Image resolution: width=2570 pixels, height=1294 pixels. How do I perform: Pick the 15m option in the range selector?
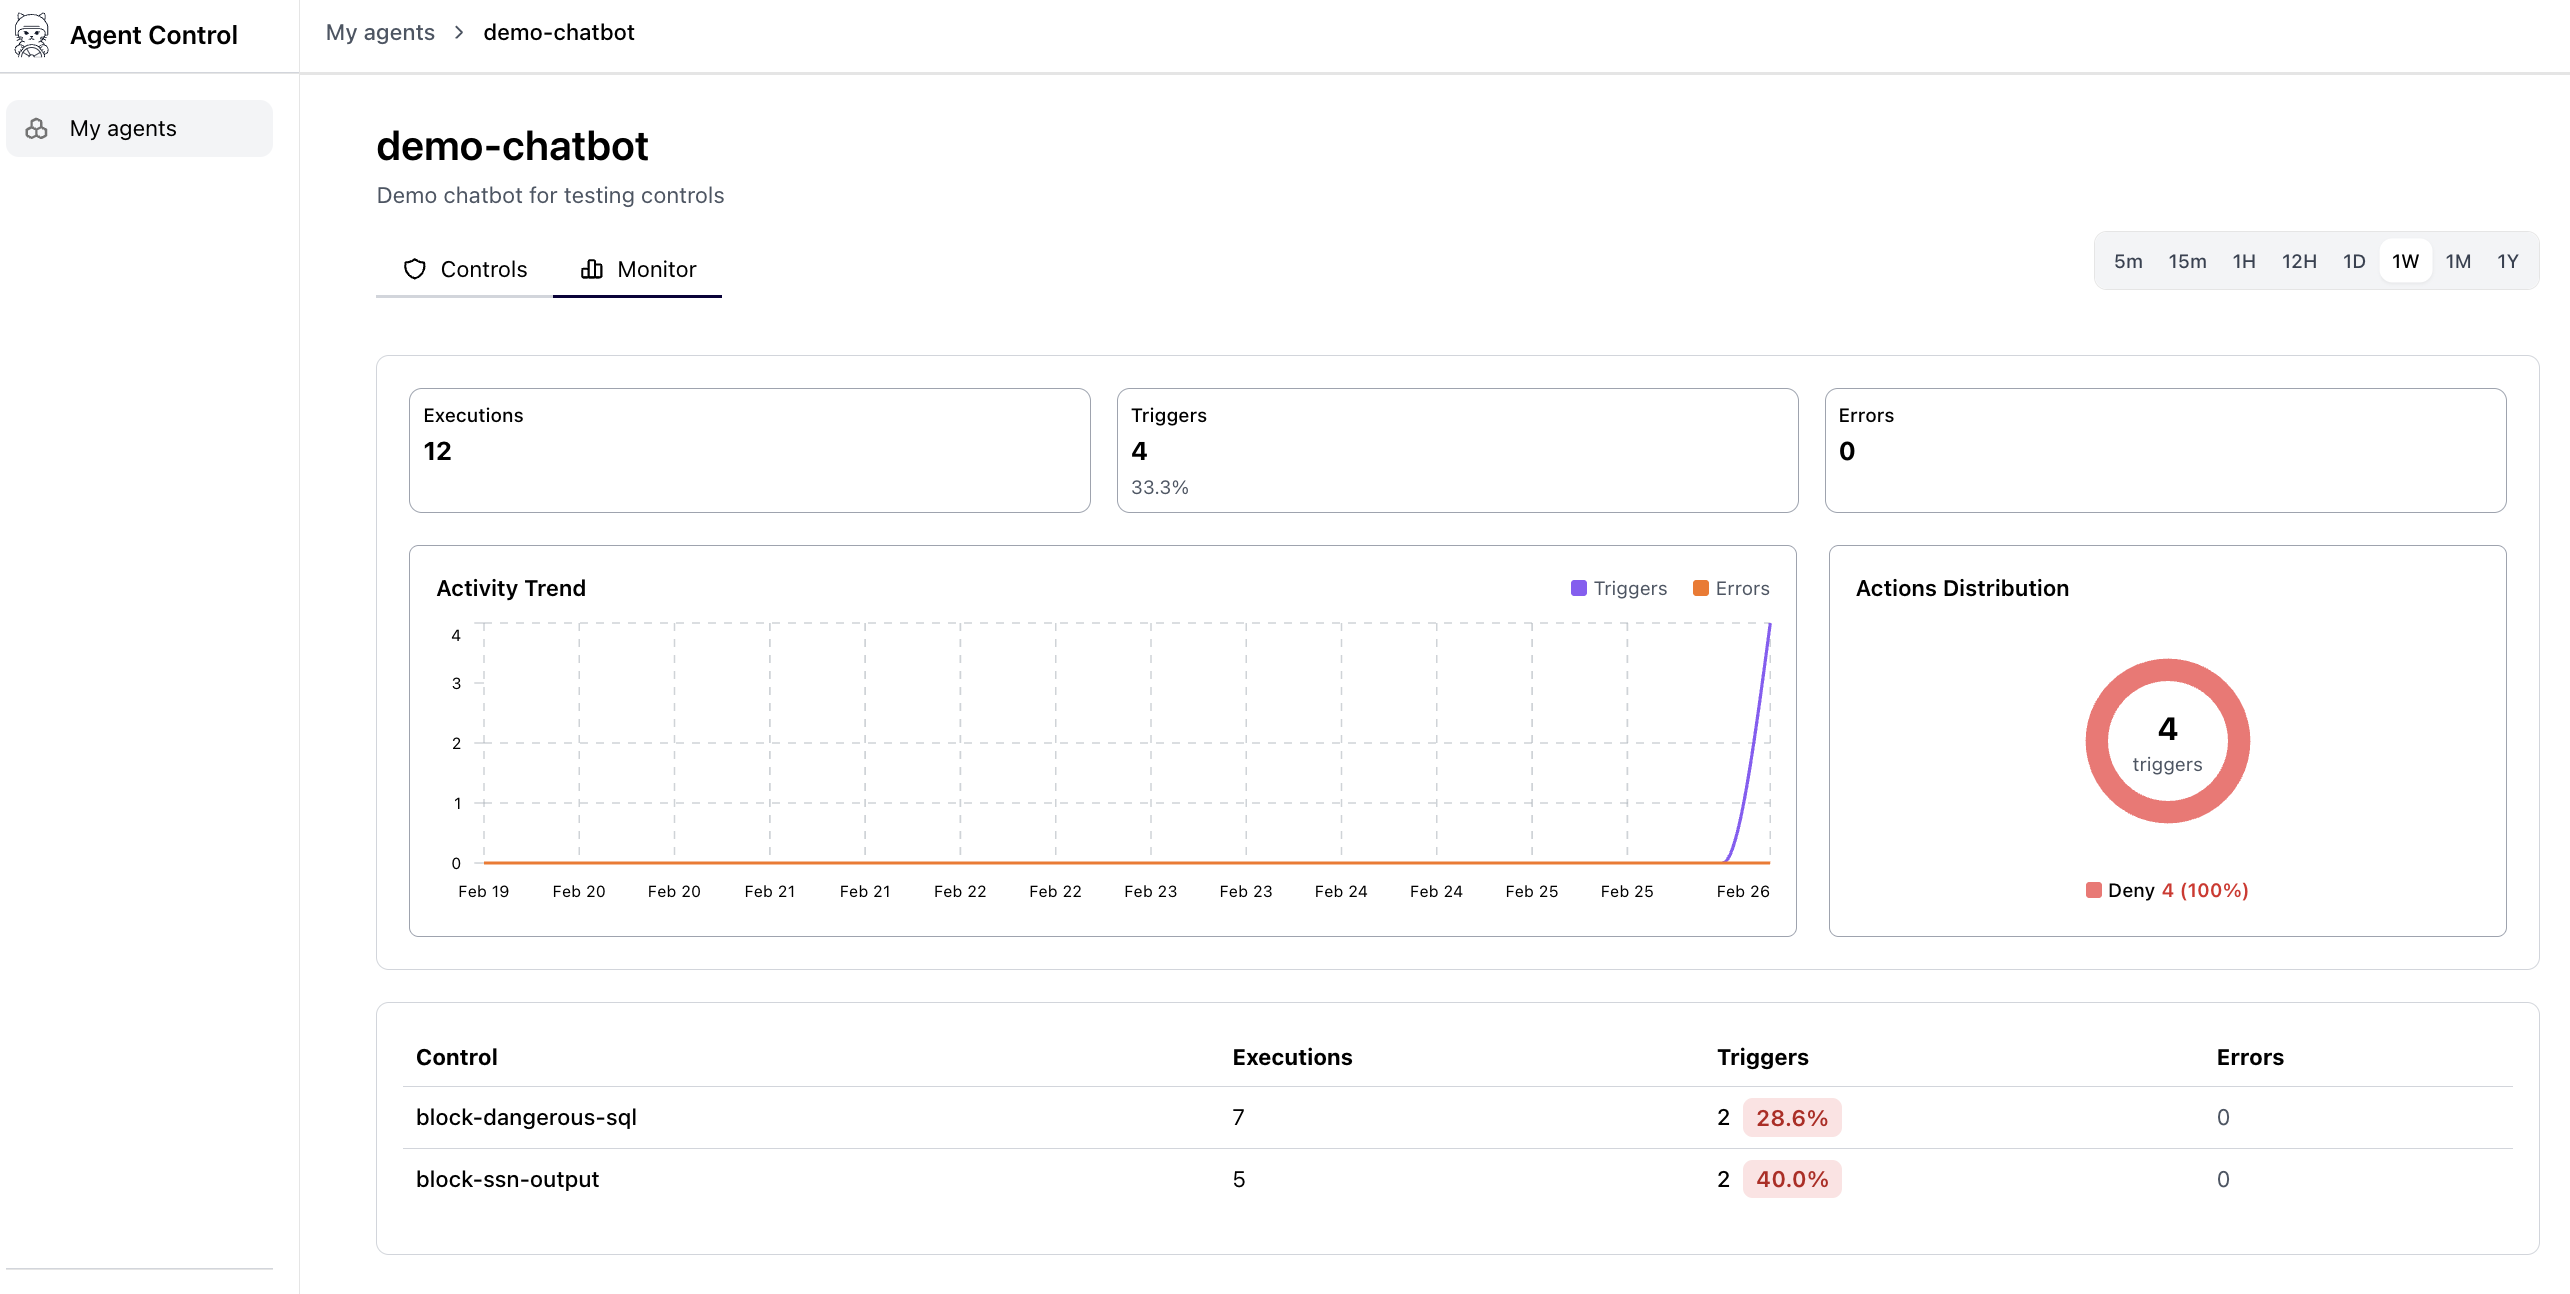[x=2187, y=261]
